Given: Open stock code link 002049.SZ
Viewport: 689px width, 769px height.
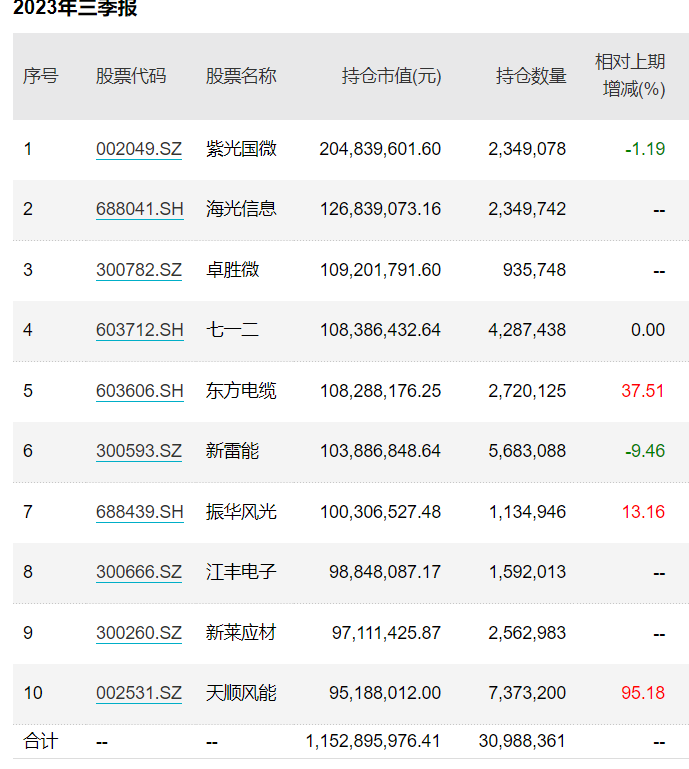Looking at the screenshot, I should coord(139,149).
